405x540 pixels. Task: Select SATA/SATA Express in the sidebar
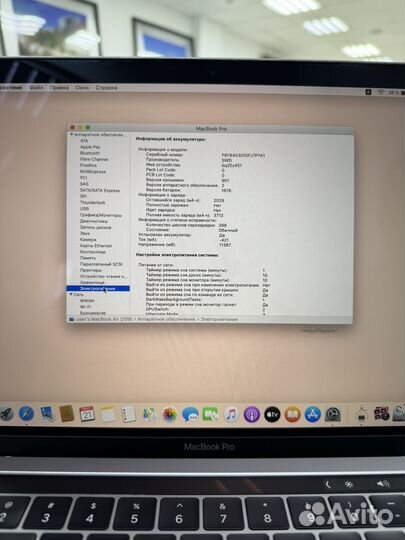pyautogui.click(x=100, y=190)
